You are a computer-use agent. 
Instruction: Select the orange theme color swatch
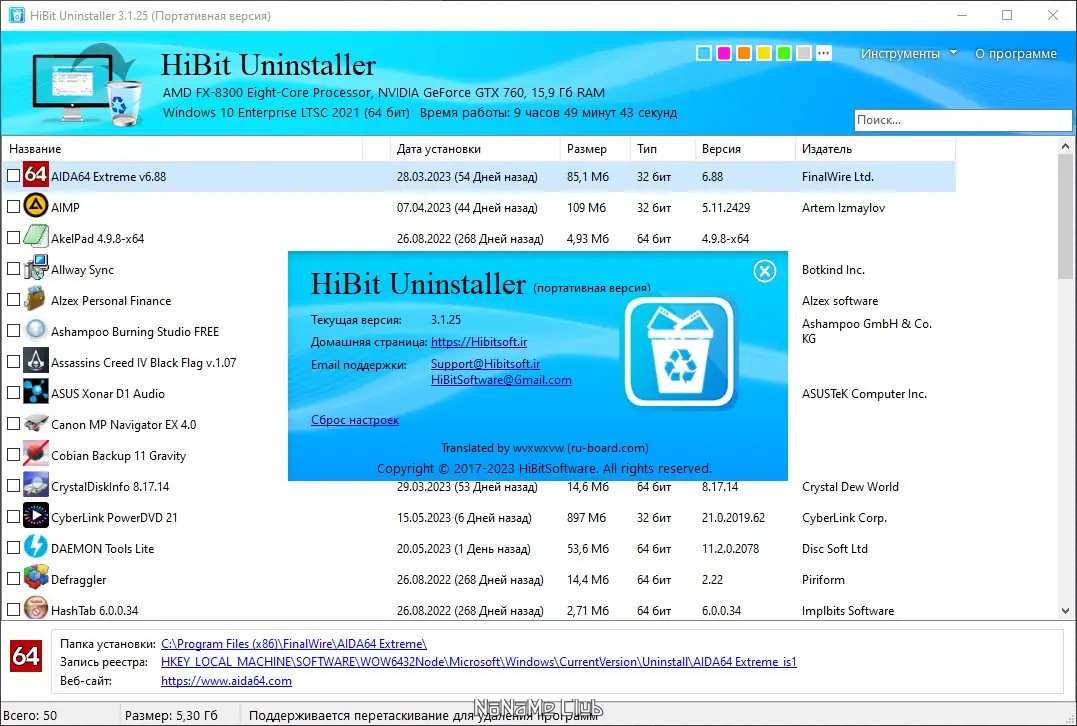click(744, 53)
